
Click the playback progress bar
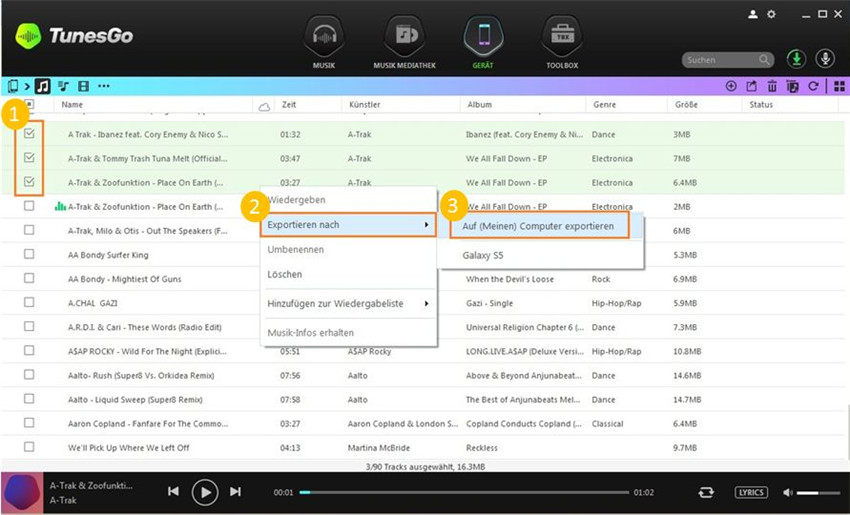click(x=465, y=493)
